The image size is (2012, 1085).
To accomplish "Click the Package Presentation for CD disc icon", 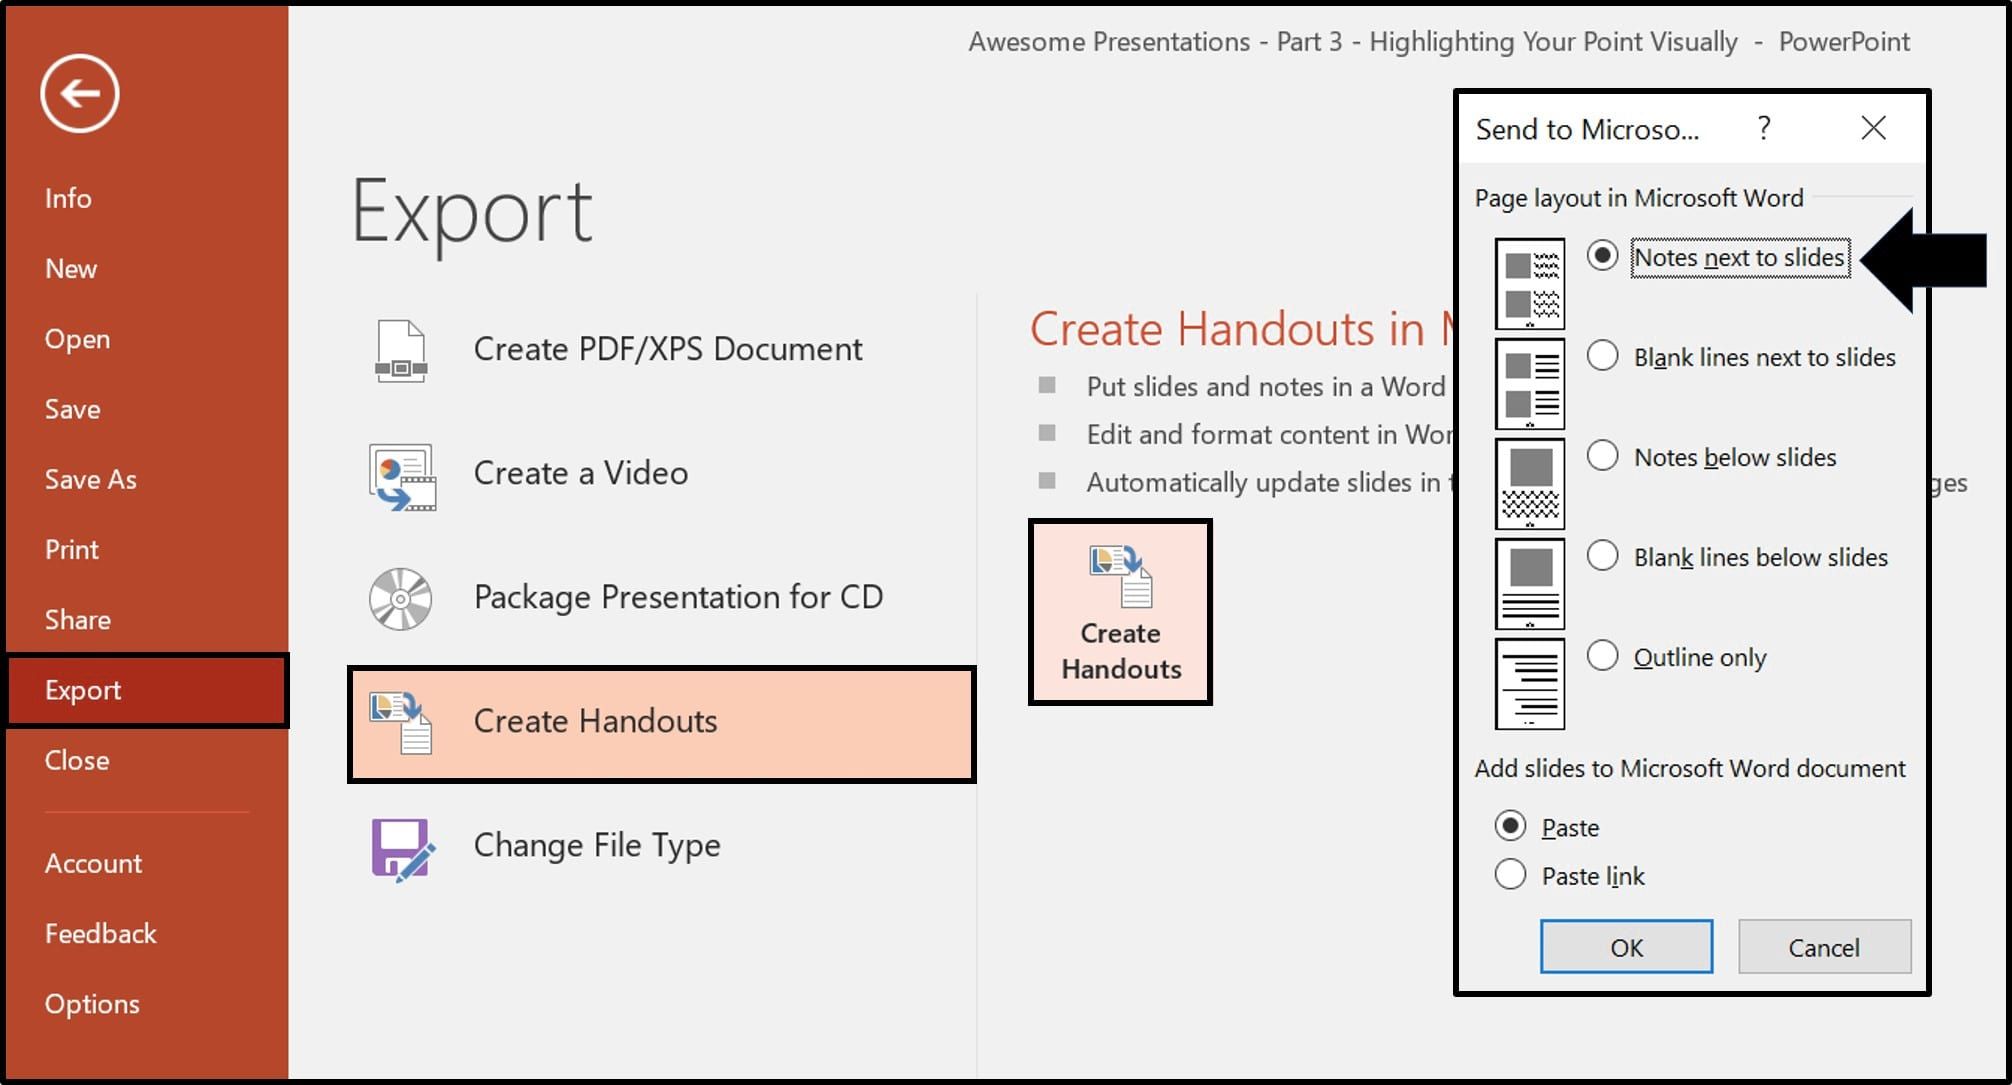I will 400,599.
